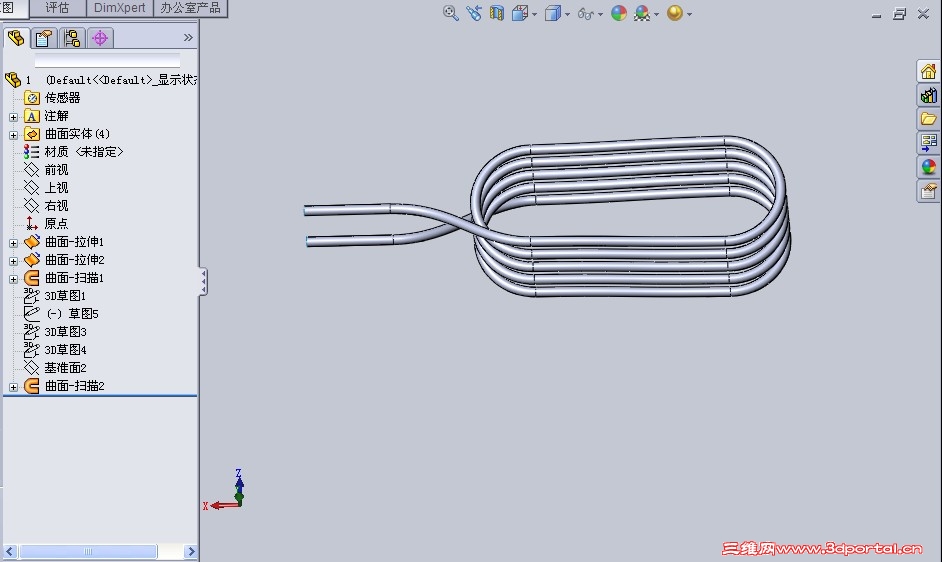Viewport: 942px width, 562px height.
Task: Open the ConfigurationManager tab
Action: coord(72,38)
